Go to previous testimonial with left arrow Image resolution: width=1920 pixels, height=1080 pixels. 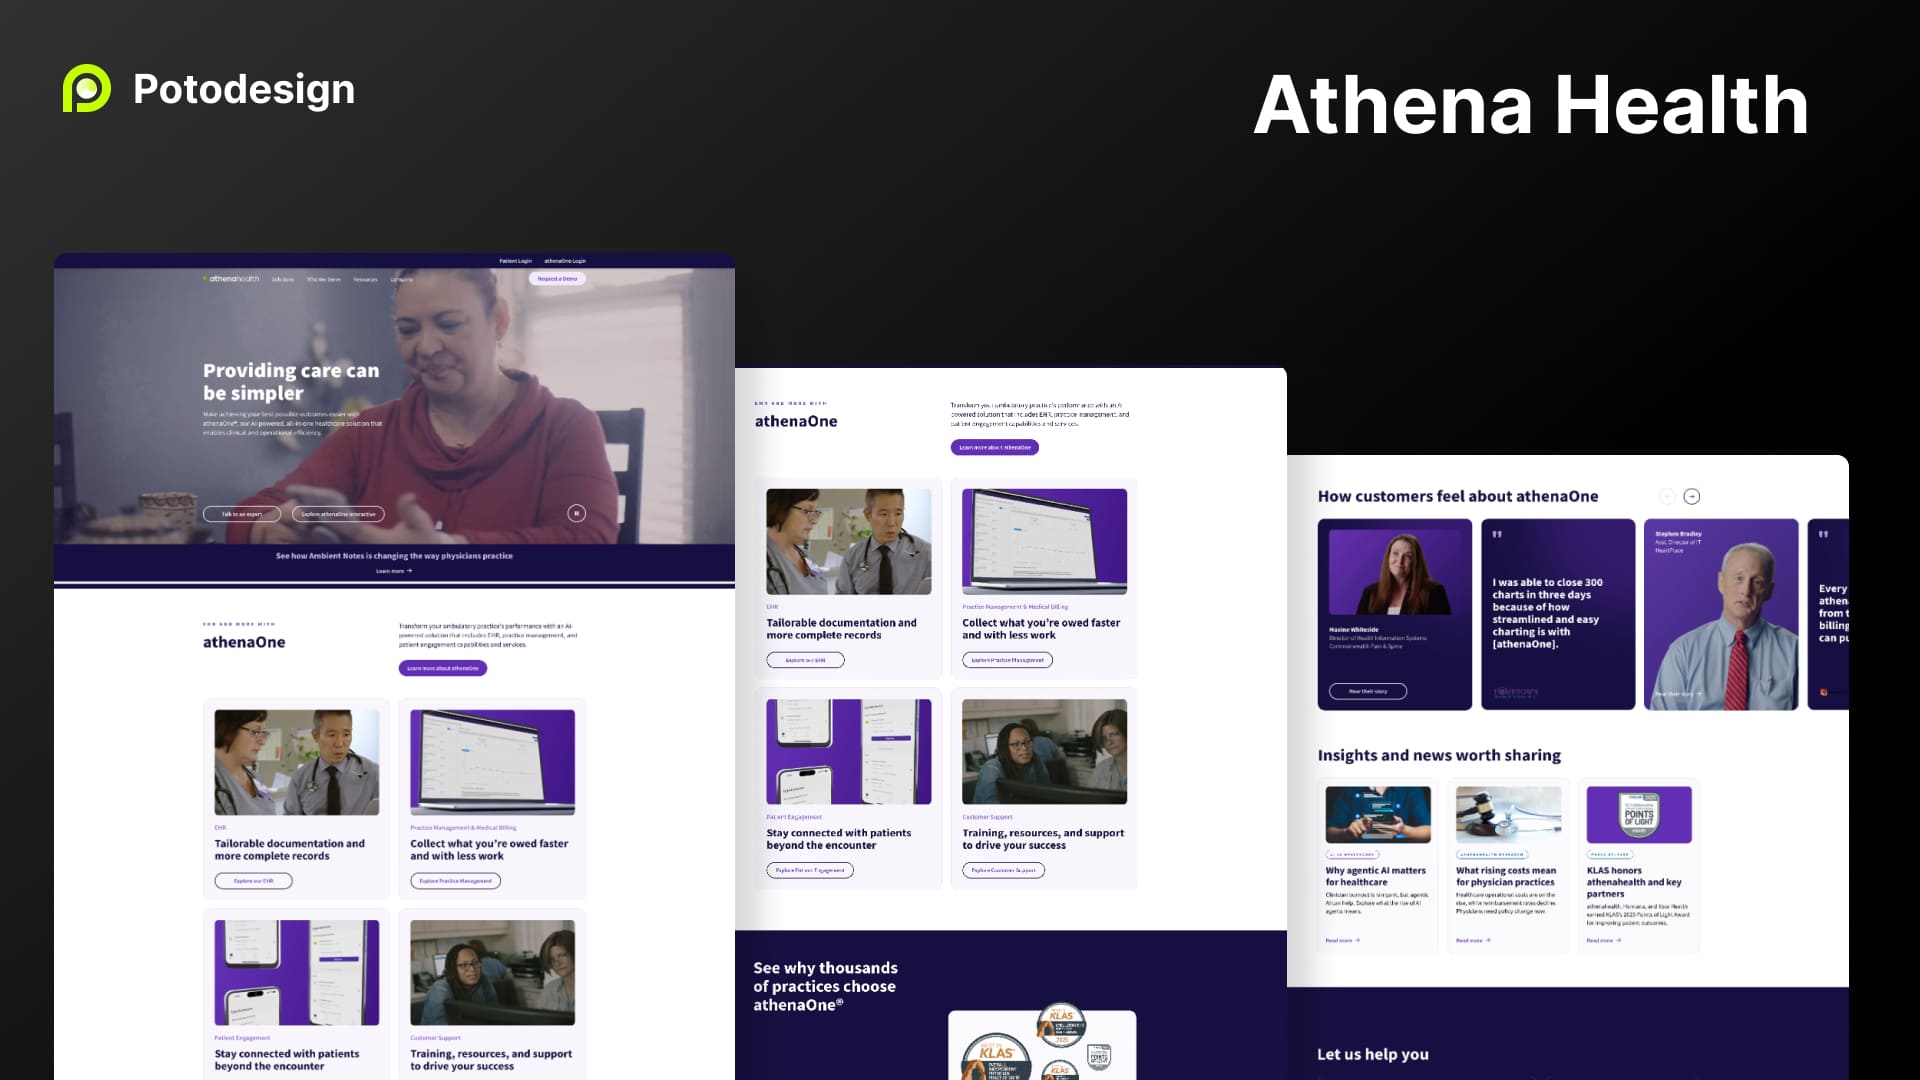tap(1666, 496)
